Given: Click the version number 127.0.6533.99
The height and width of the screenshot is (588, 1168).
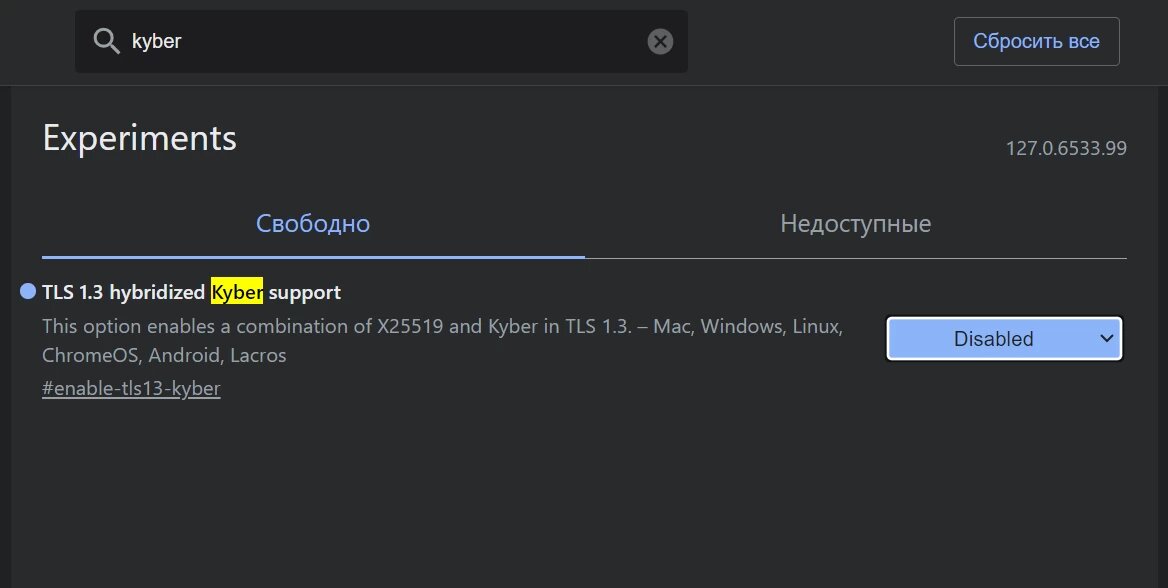Looking at the screenshot, I should 1066,148.
